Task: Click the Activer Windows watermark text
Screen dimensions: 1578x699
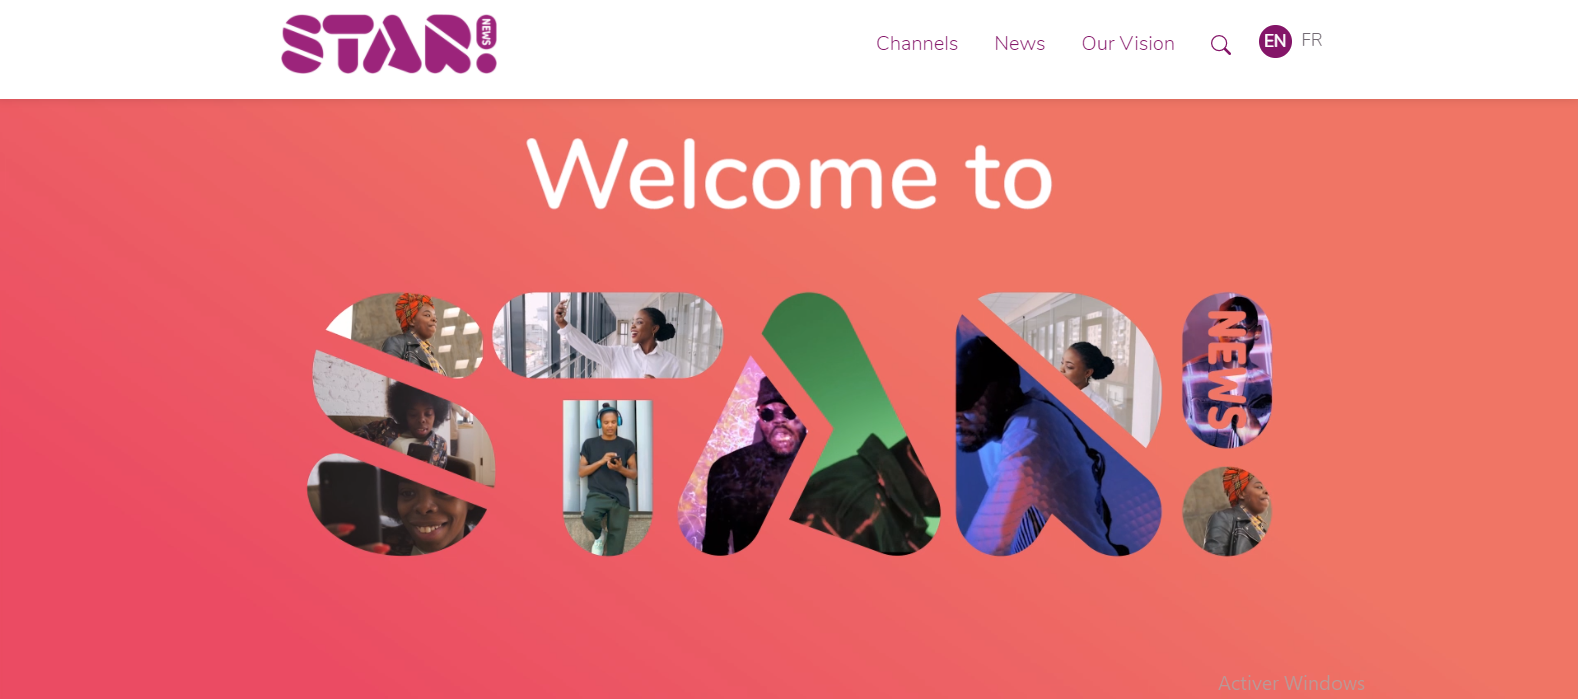Action: (1291, 683)
